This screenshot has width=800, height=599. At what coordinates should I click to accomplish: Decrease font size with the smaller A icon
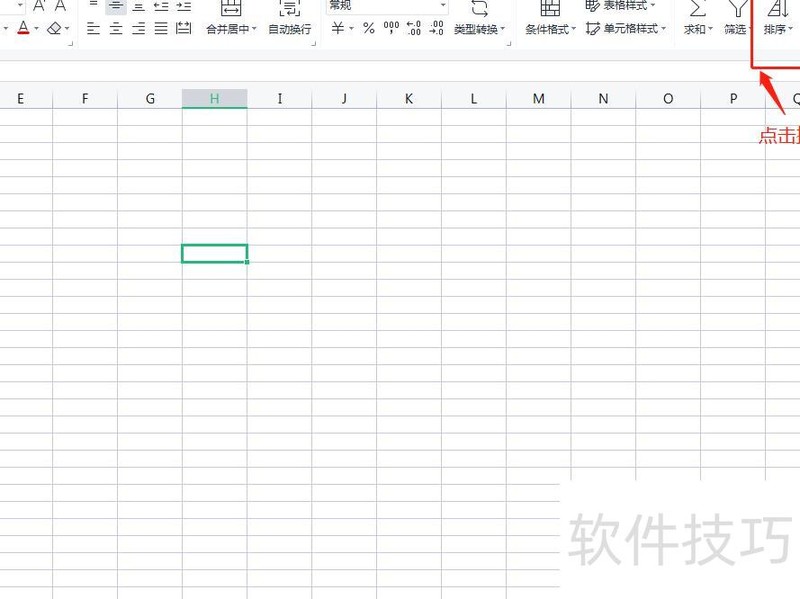(x=61, y=6)
